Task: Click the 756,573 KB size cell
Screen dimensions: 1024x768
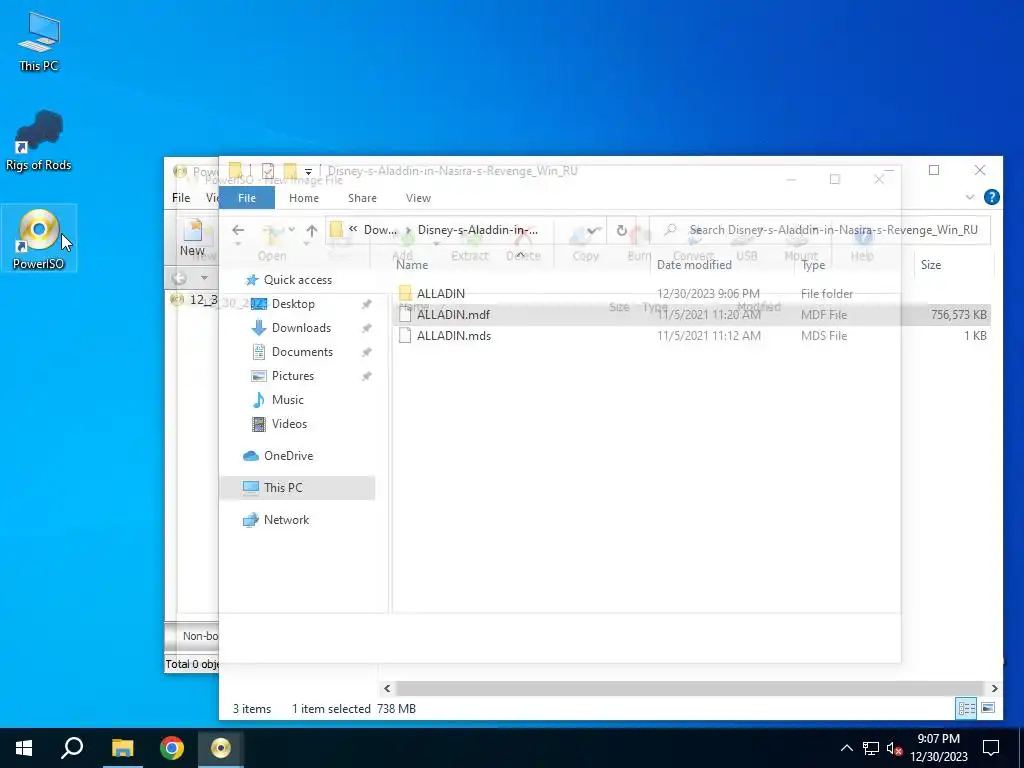Action: [959, 315]
